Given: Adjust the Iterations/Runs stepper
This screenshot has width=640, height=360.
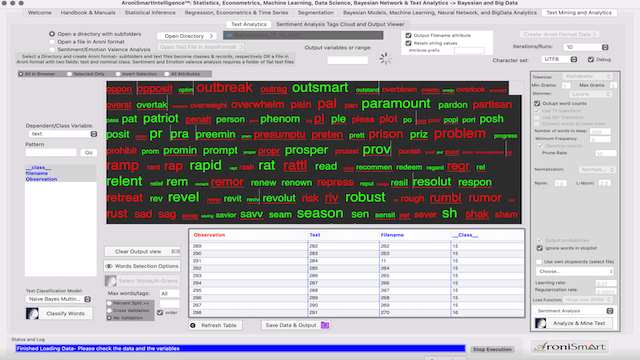Looking at the screenshot, I should pyautogui.click(x=605, y=47).
